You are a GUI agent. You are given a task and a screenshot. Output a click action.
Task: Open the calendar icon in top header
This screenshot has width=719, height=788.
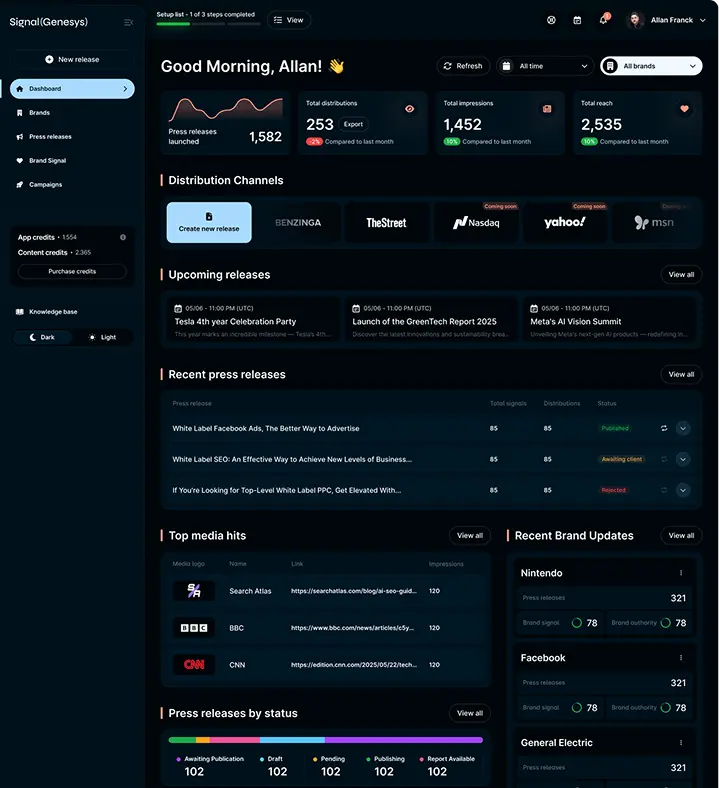tap(577, 20)
